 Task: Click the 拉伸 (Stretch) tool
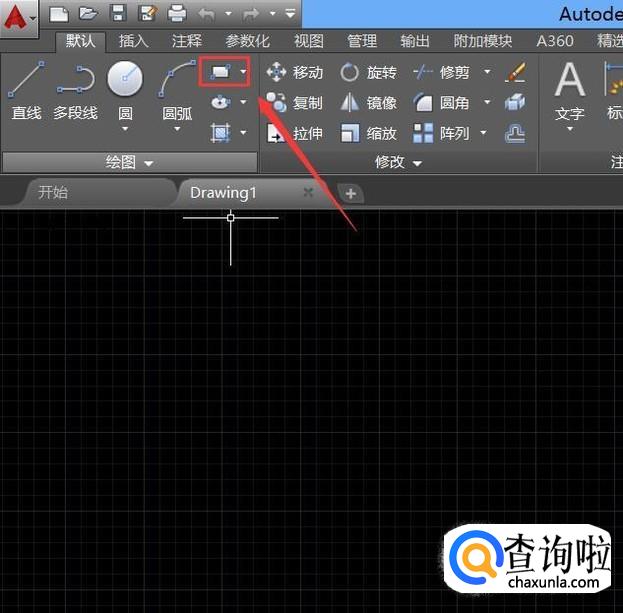[294, 133]
